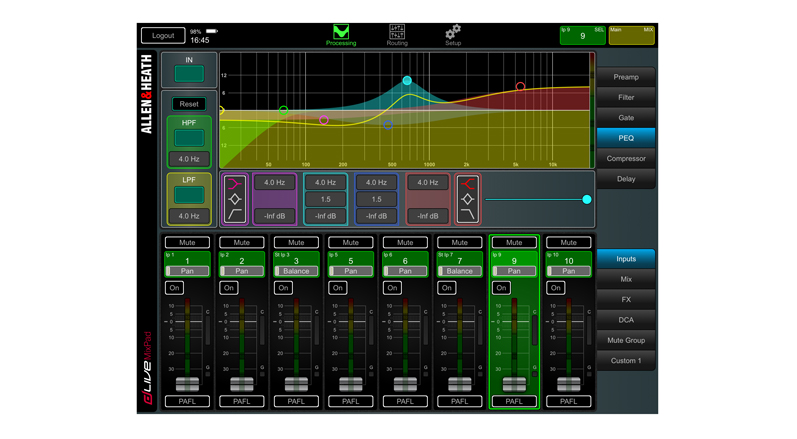
Task: Select the green HPF node on graph
Action: (284, 110)
